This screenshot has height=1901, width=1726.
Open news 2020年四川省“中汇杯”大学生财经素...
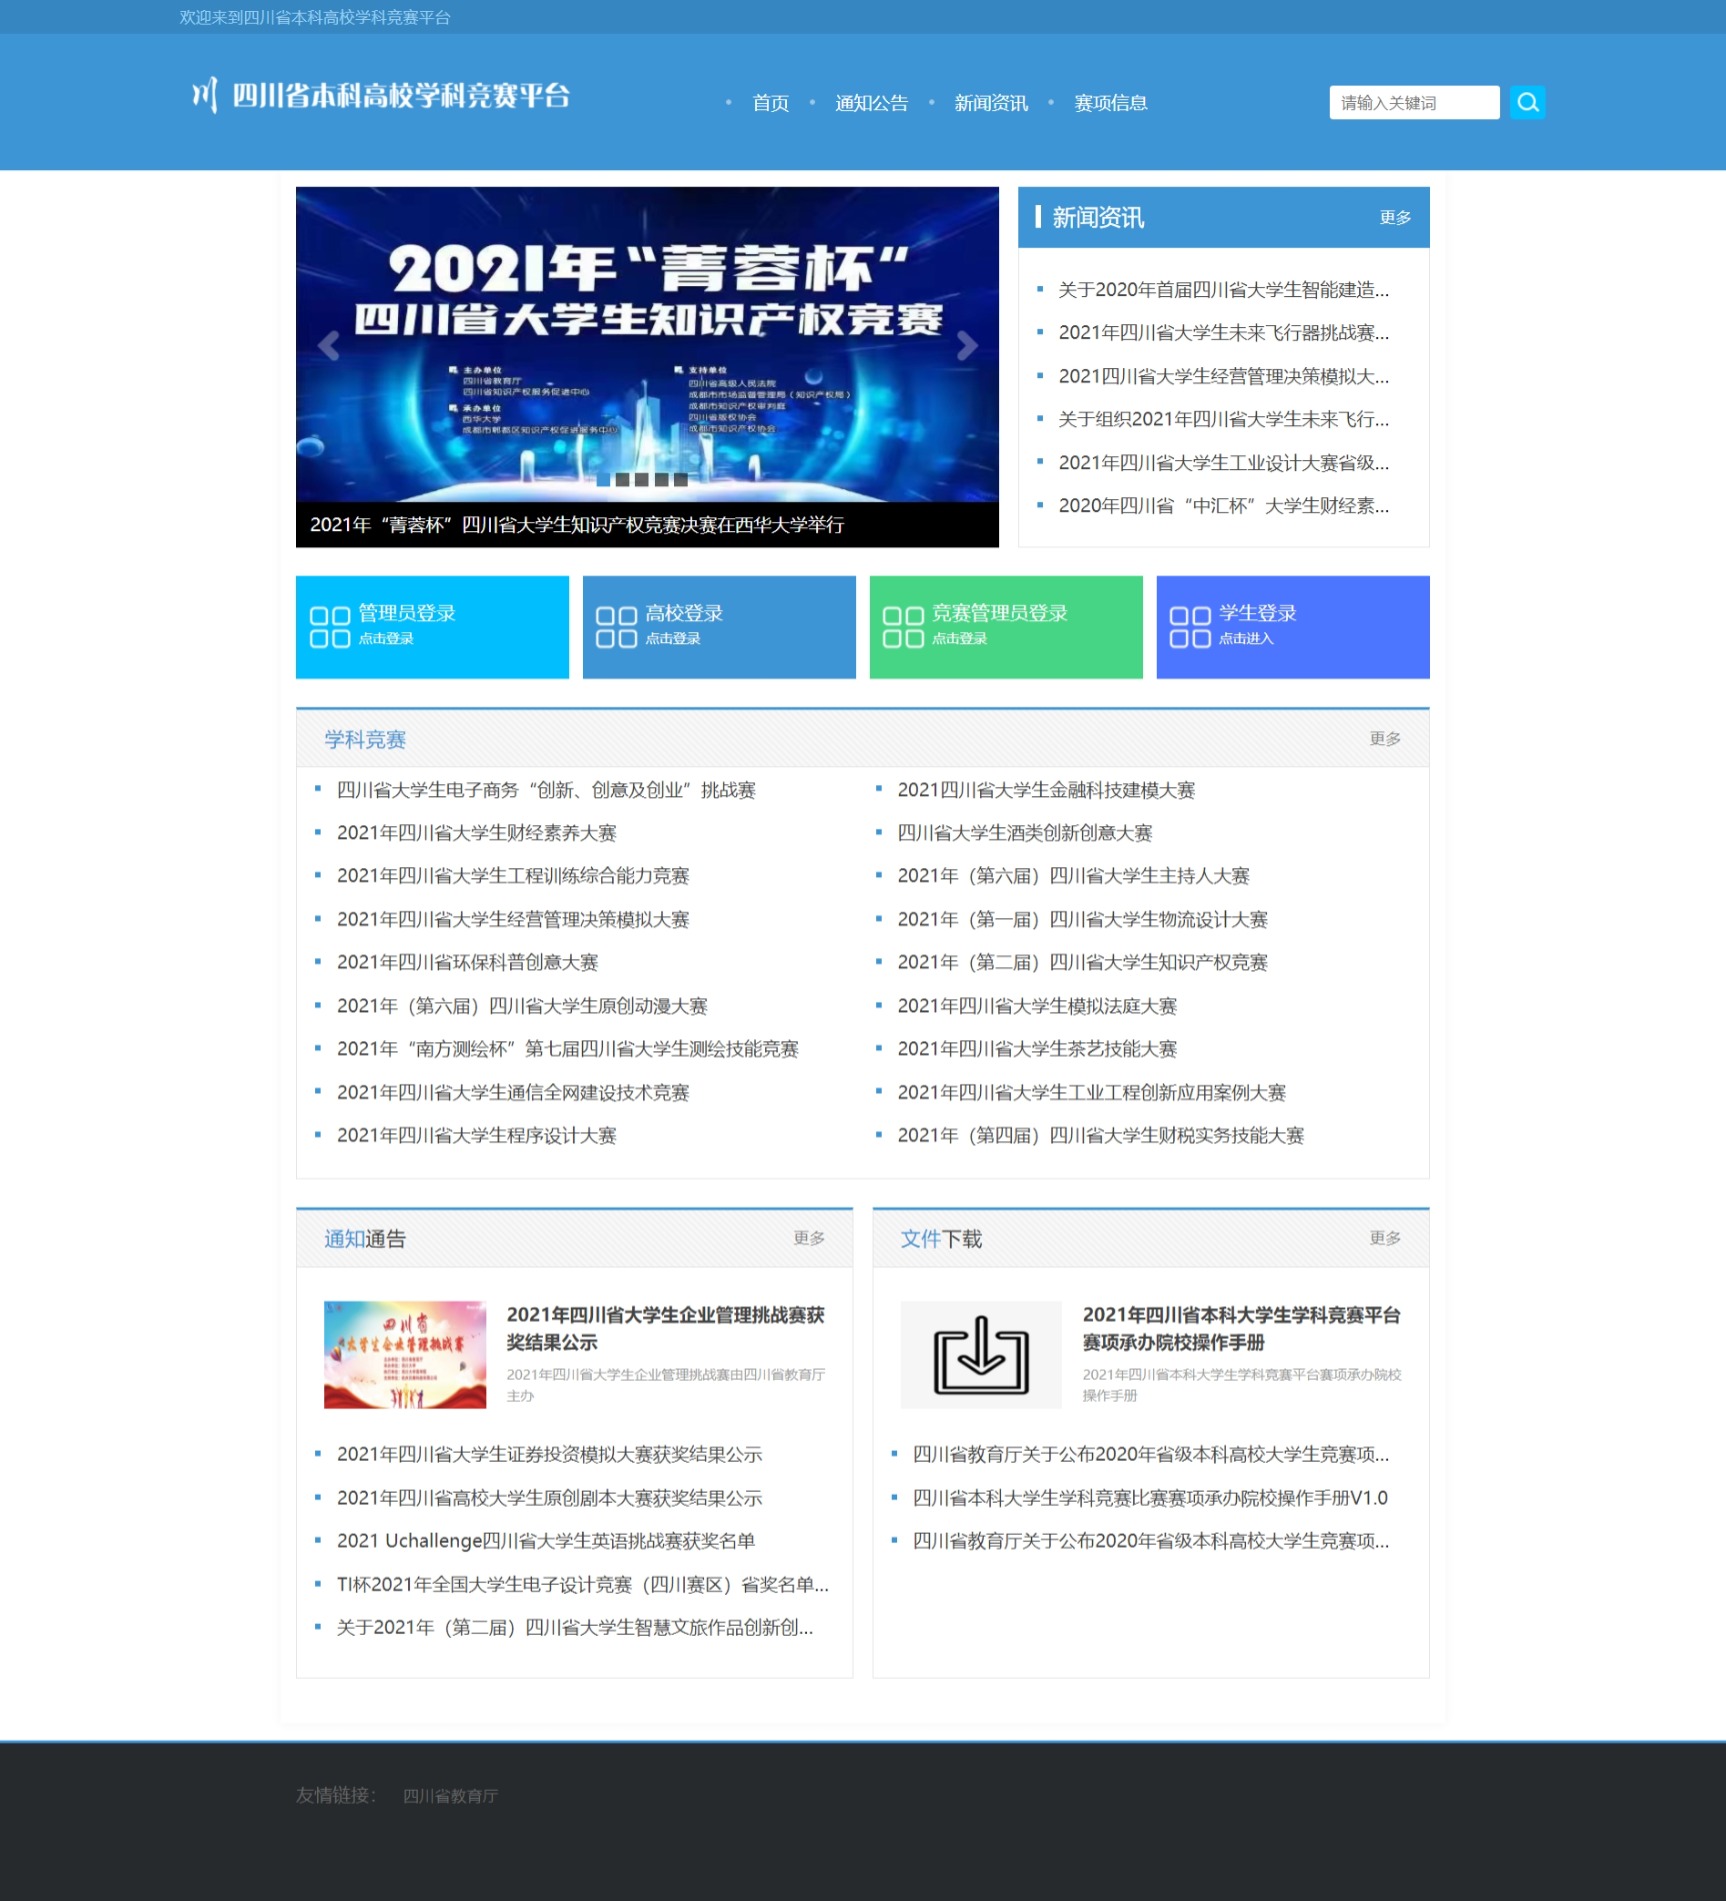(x=1223, y=506)
